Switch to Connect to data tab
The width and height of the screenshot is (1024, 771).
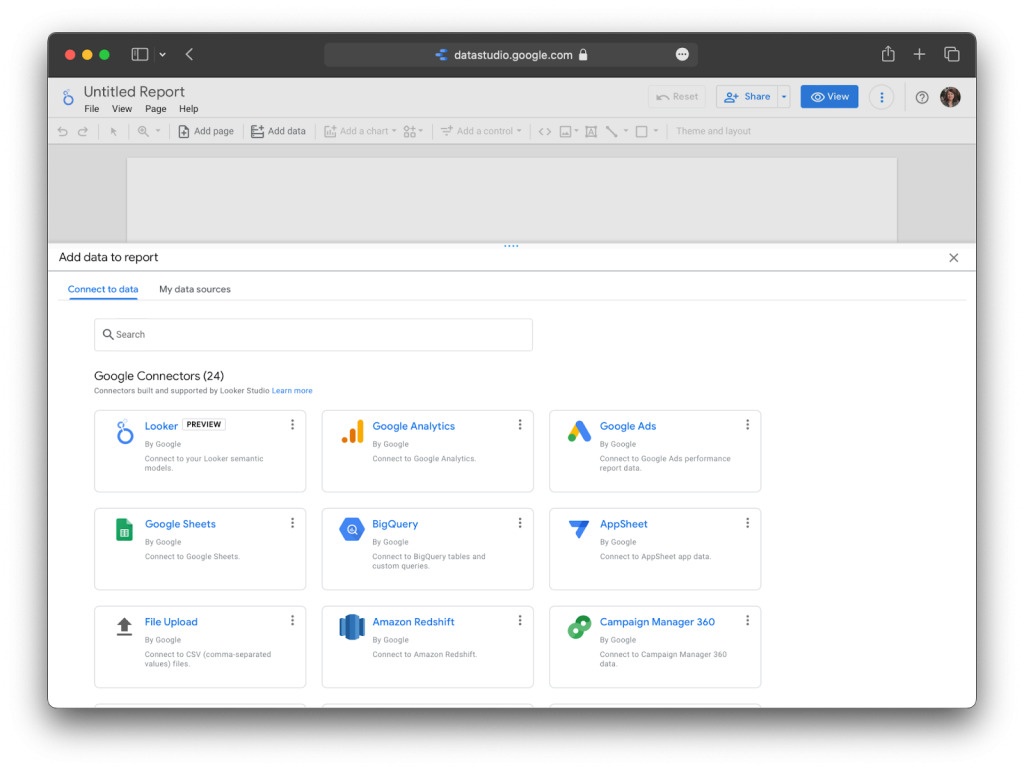[103, 289]
